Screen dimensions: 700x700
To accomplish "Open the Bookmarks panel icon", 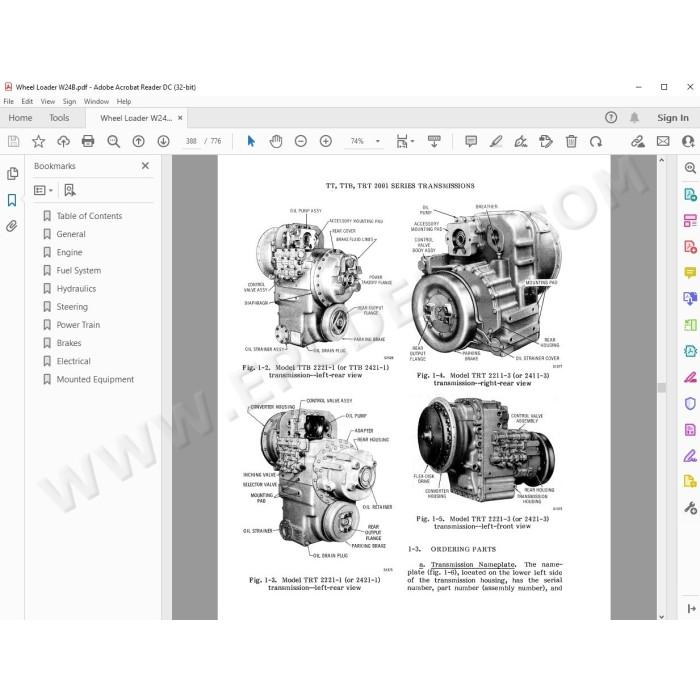I will [12, 200].
